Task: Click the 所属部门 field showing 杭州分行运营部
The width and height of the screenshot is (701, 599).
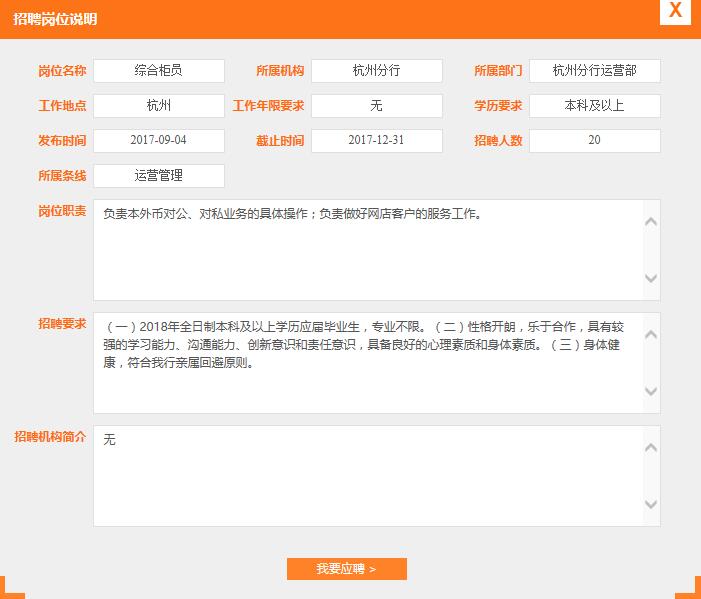Action: [594, 71]
